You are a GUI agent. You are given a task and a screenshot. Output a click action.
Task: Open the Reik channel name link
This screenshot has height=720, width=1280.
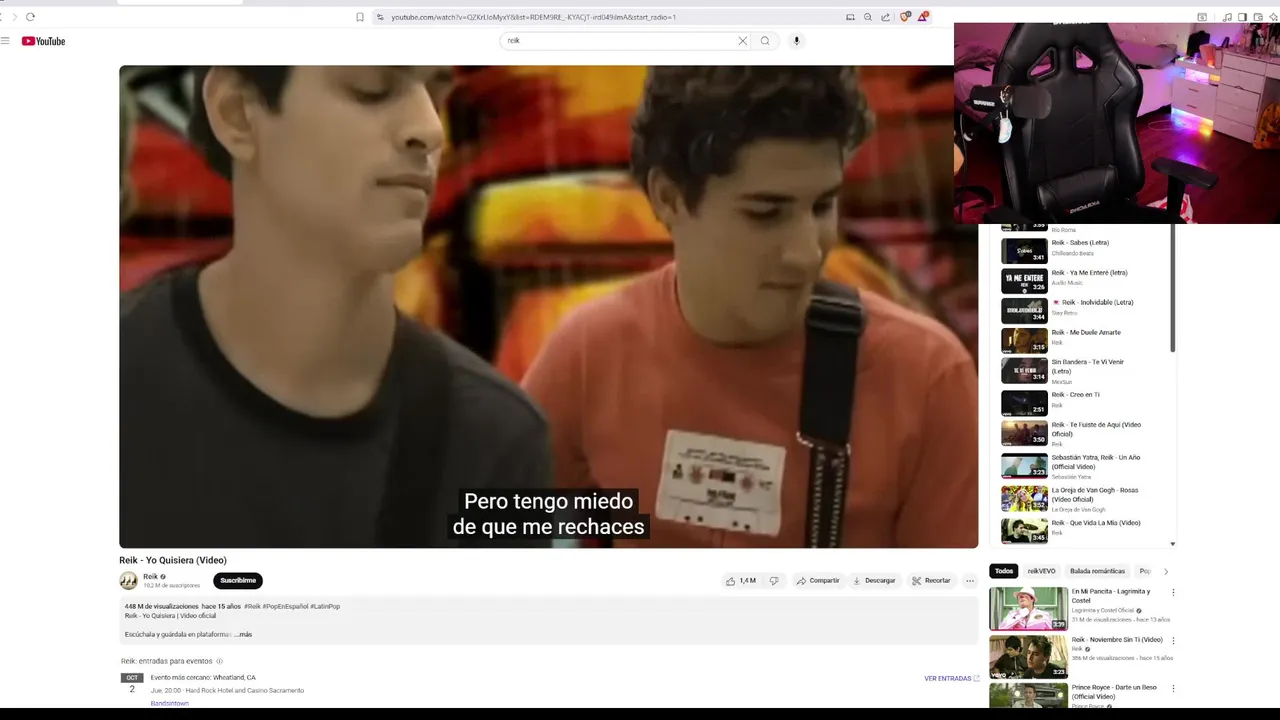pos(150,576)
